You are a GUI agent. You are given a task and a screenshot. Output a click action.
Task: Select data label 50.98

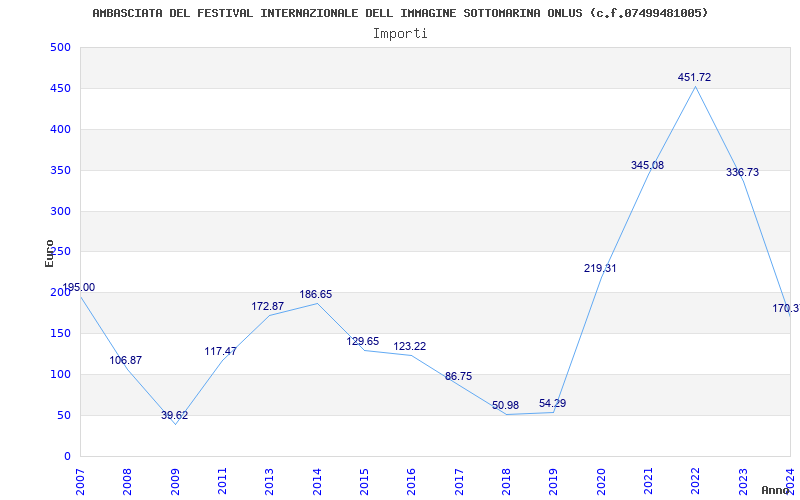505,406
